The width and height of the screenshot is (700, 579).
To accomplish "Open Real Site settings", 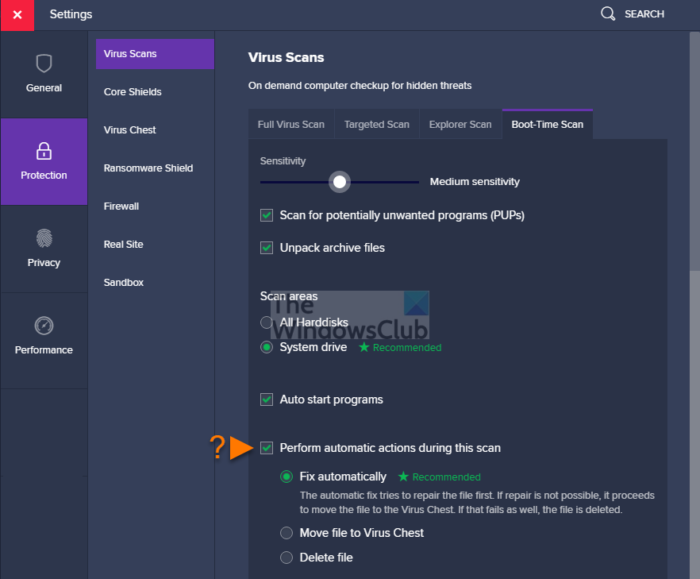I will [x=123, y=245].
